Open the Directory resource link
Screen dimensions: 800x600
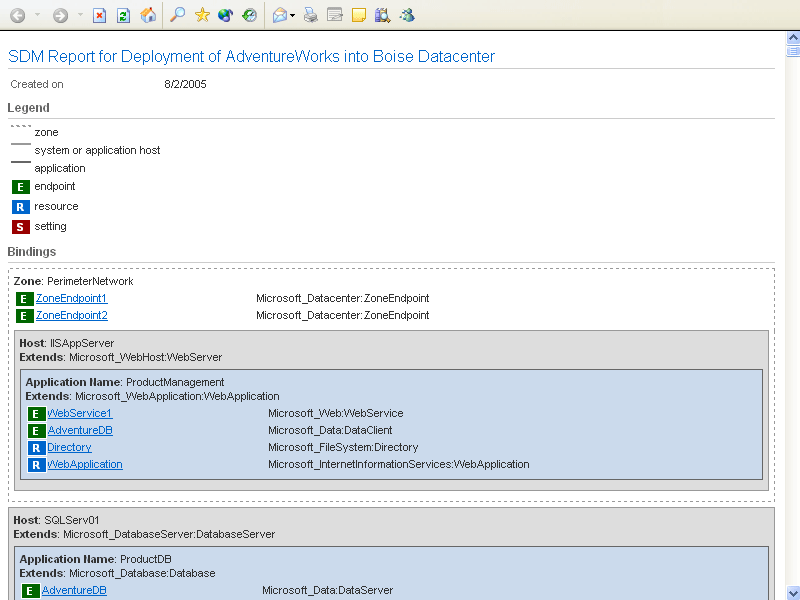(69, 447)
